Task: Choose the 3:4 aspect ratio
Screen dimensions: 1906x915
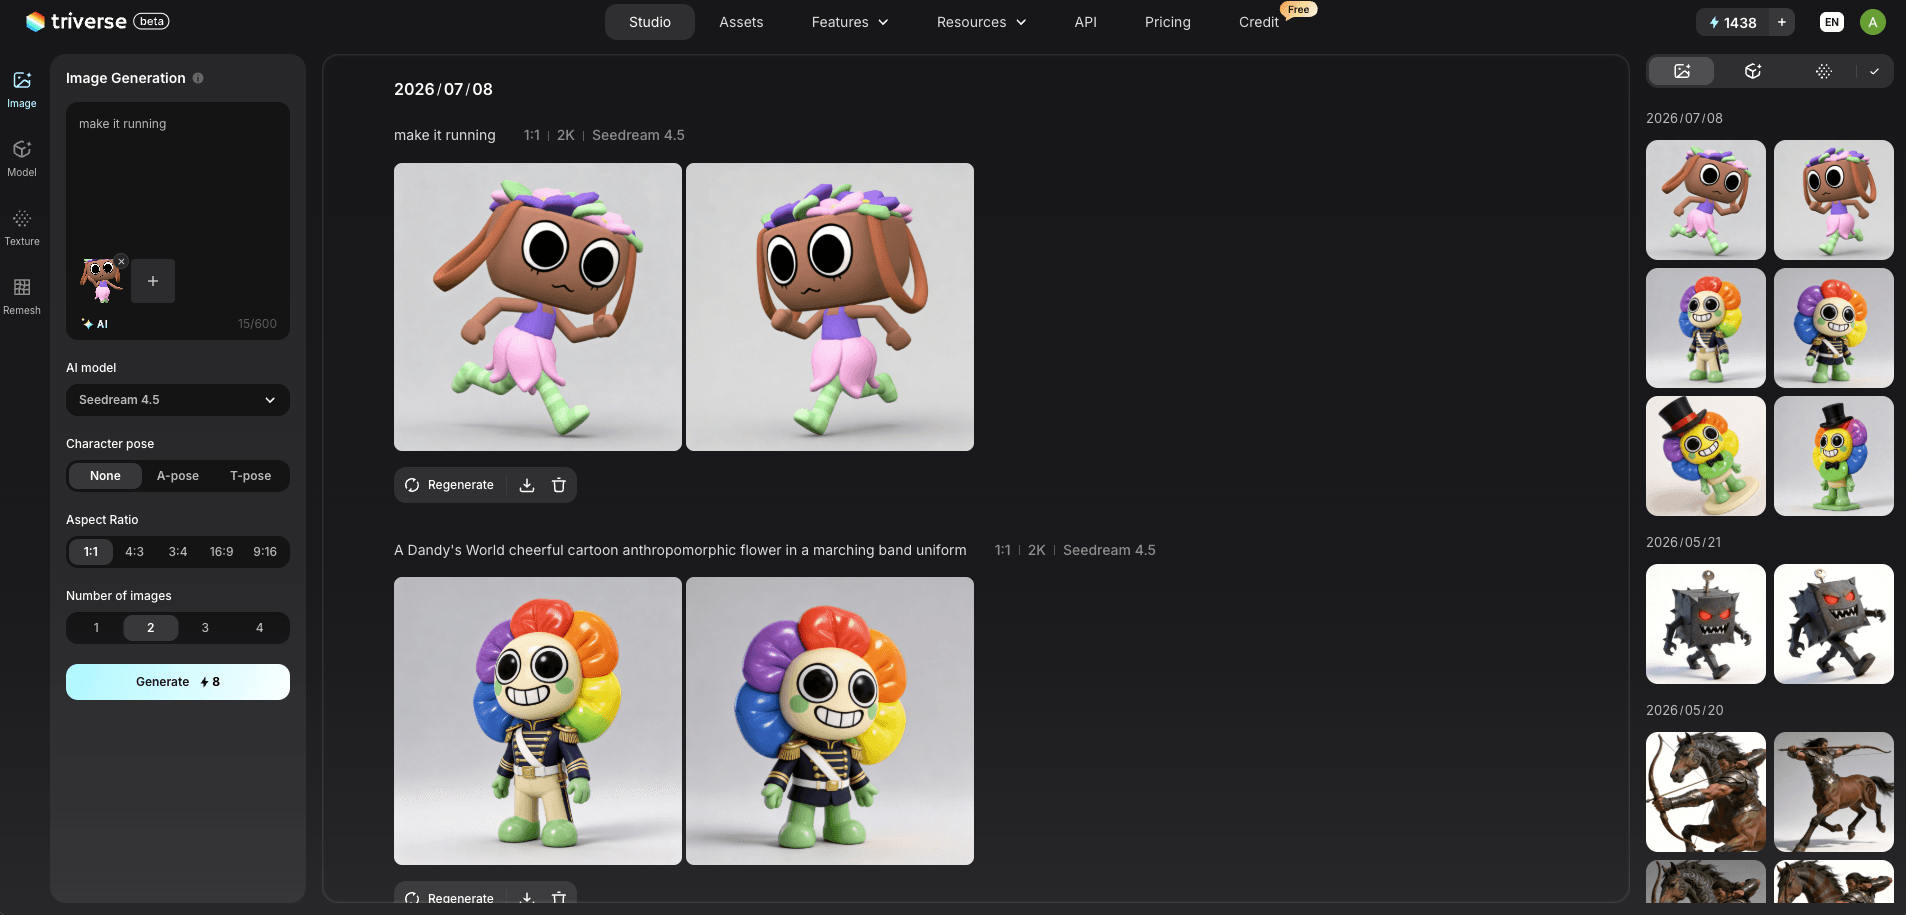Action: pos(178,552)
